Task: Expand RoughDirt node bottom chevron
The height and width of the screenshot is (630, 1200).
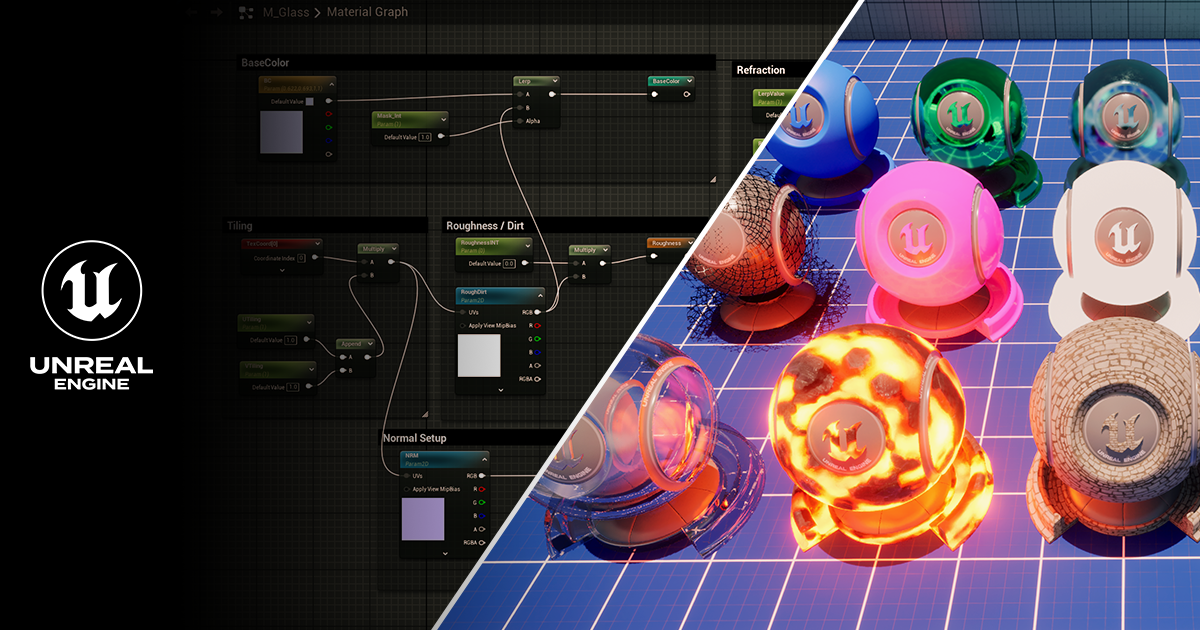Action: point(500,389)
